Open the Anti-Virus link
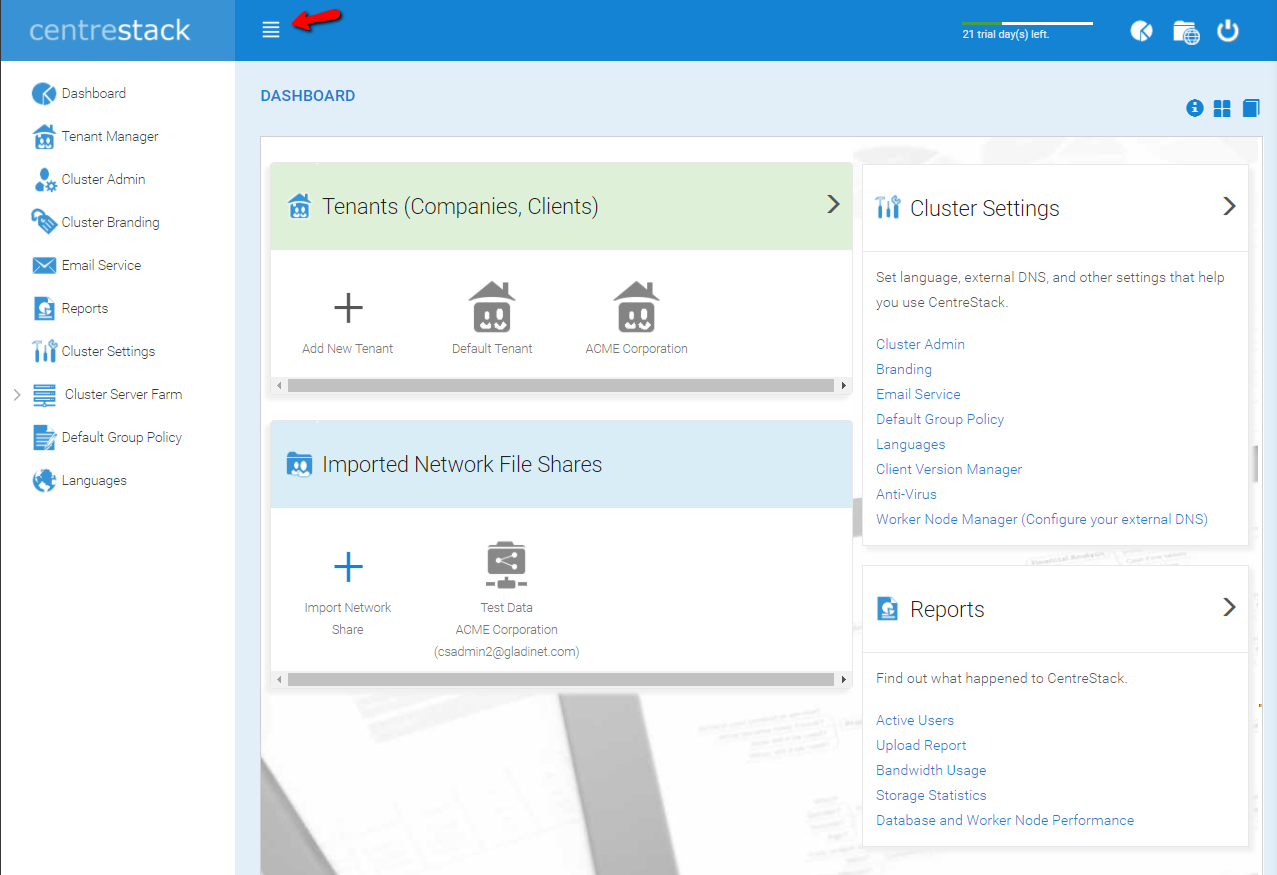1277x875 pixels. (x=906, y=494)
